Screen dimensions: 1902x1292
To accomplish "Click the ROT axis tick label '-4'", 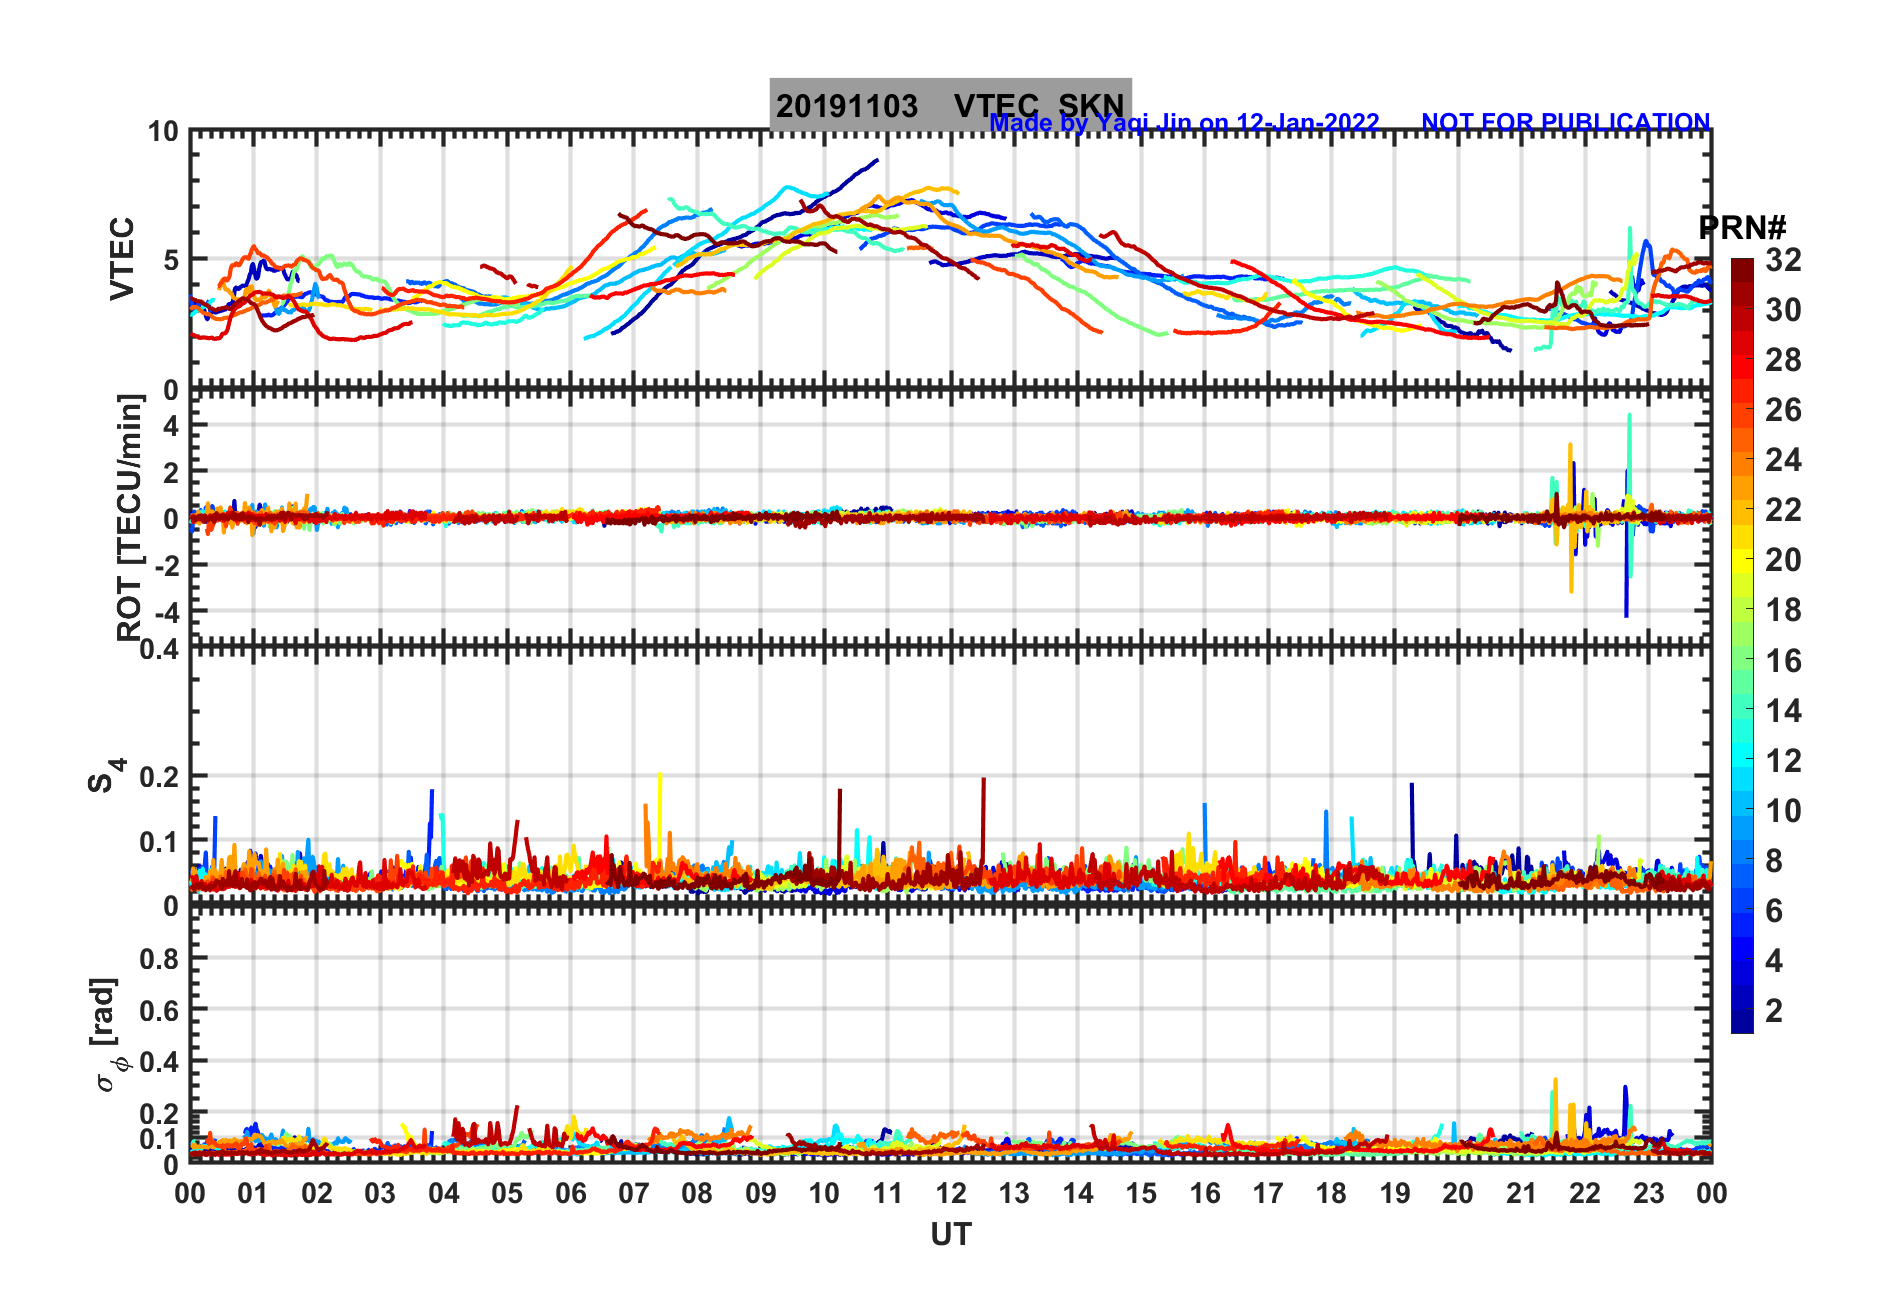I will [x=168, y=610].
